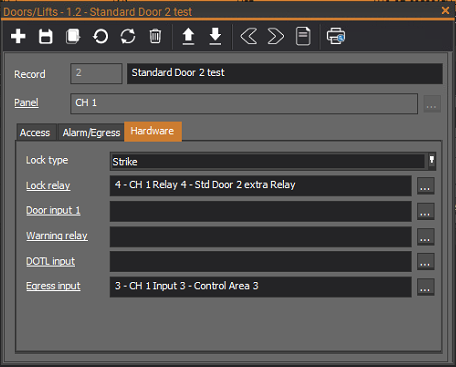
Task: Click the 'Record' label
Action: pos(30,74)
